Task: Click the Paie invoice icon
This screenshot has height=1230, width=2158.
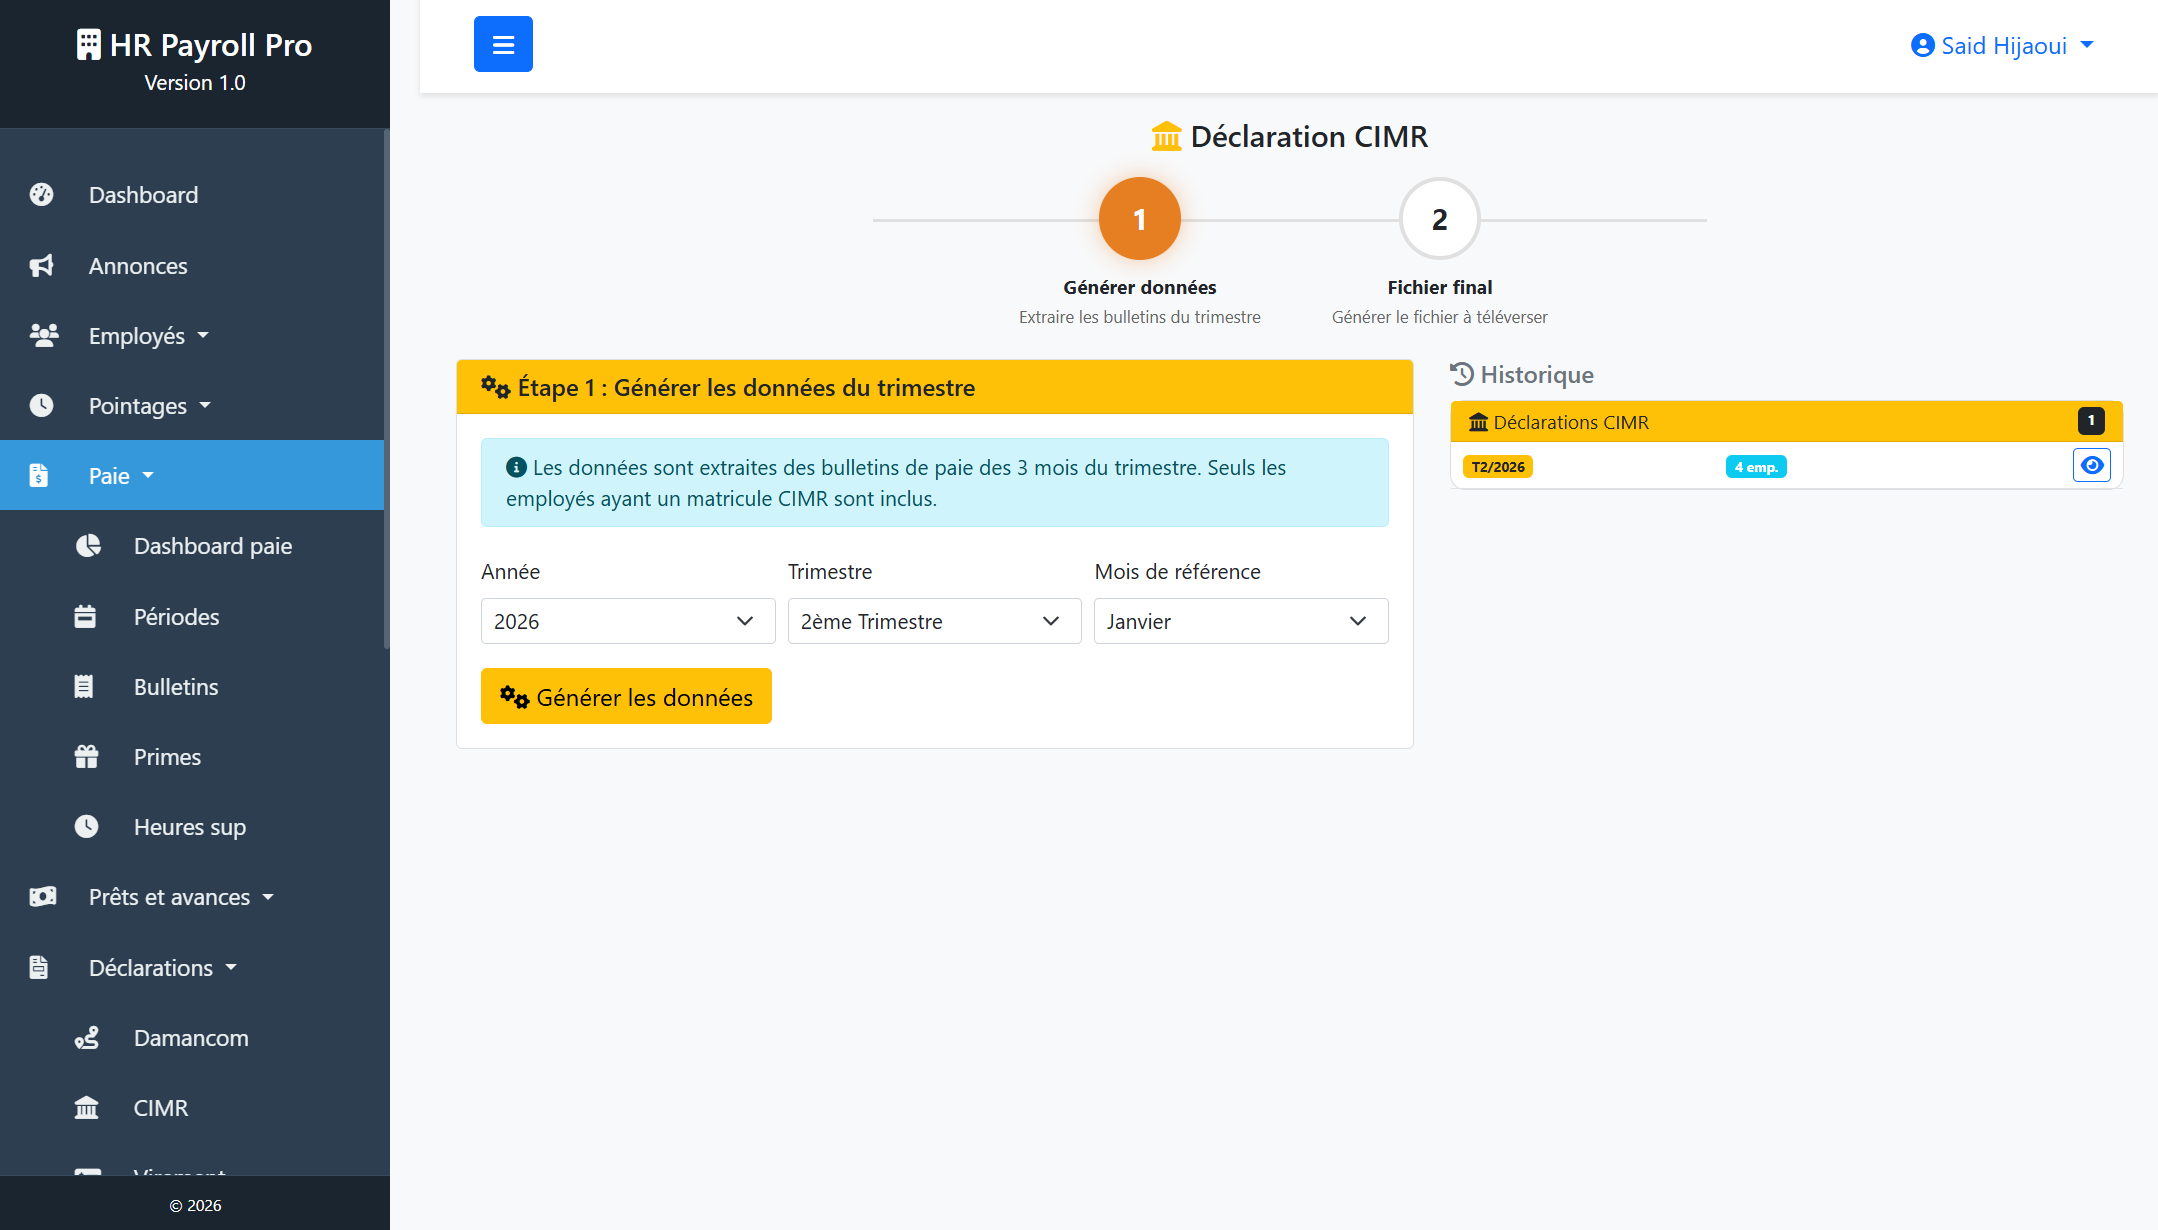Action: point(38,476)
